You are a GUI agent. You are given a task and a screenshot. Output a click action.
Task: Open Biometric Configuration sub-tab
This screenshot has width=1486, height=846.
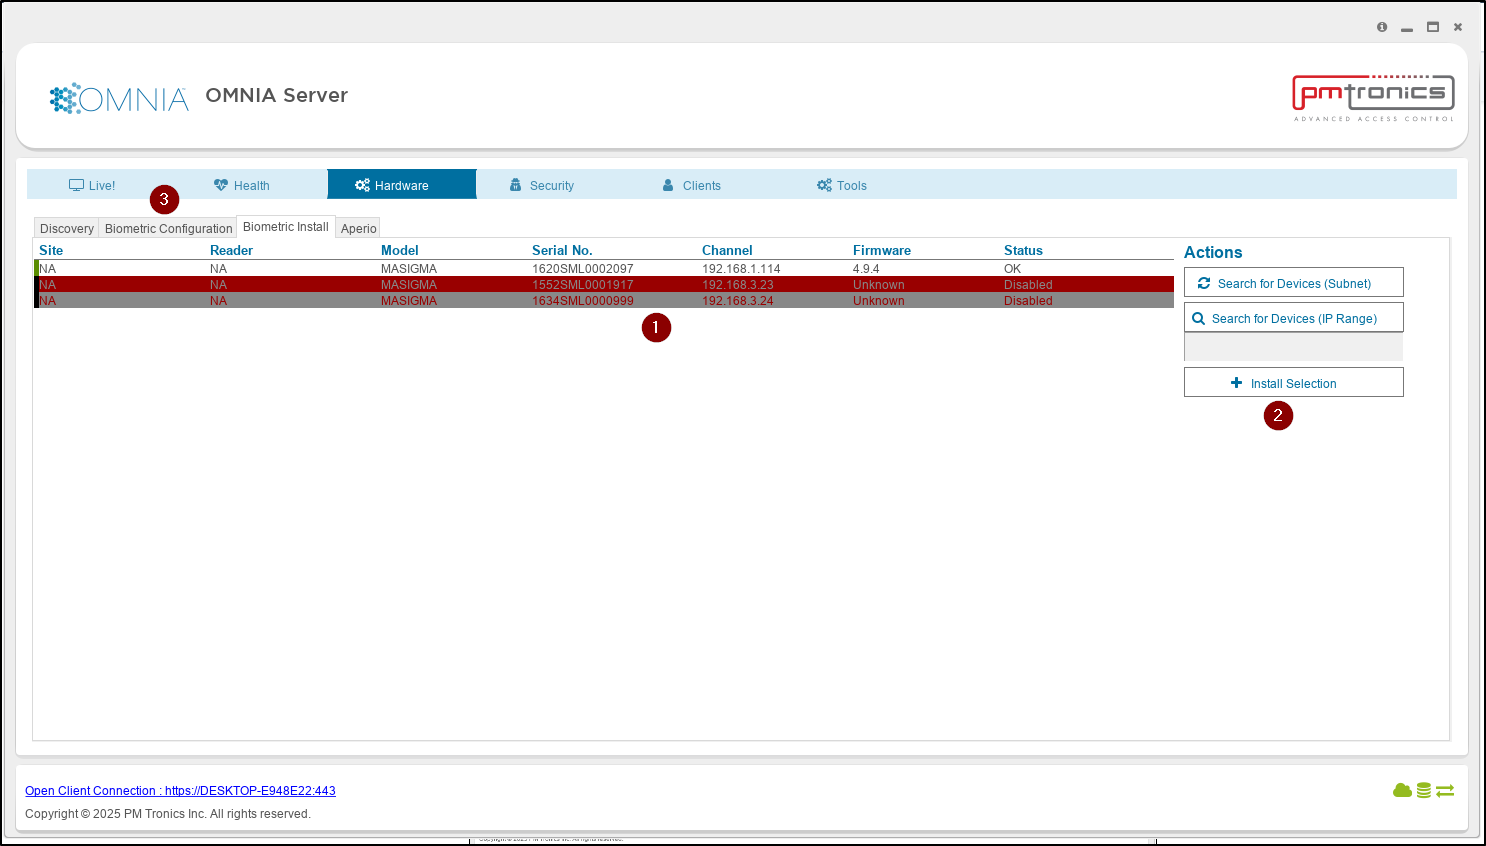(168, 228)
